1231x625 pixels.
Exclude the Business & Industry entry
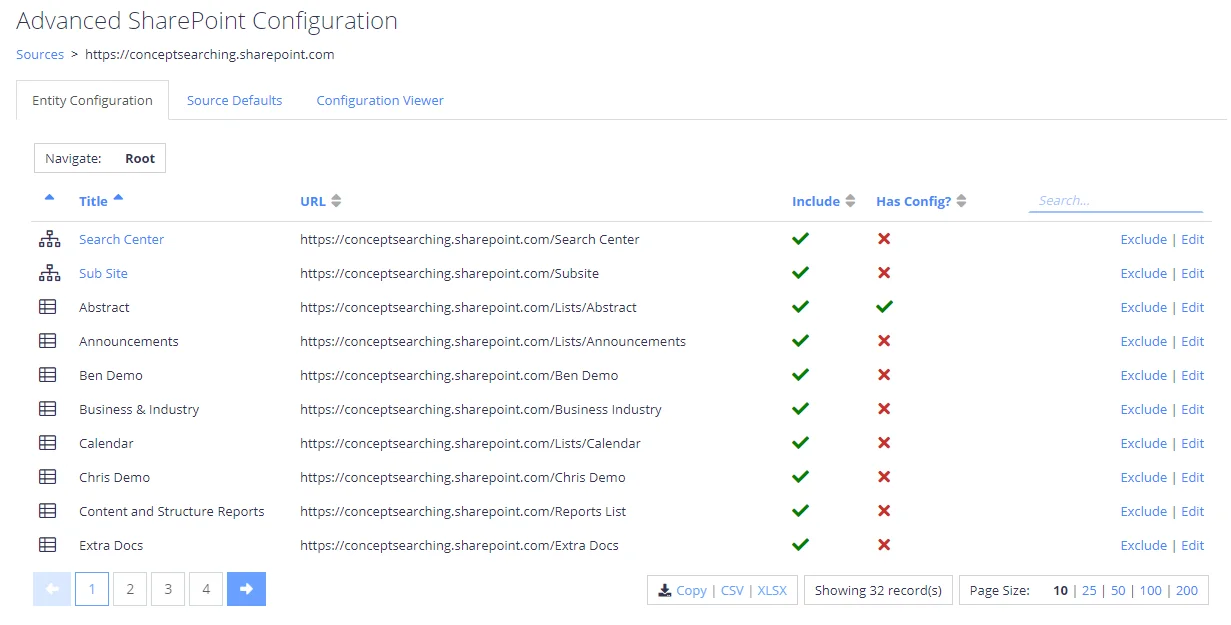[1143, 410]
